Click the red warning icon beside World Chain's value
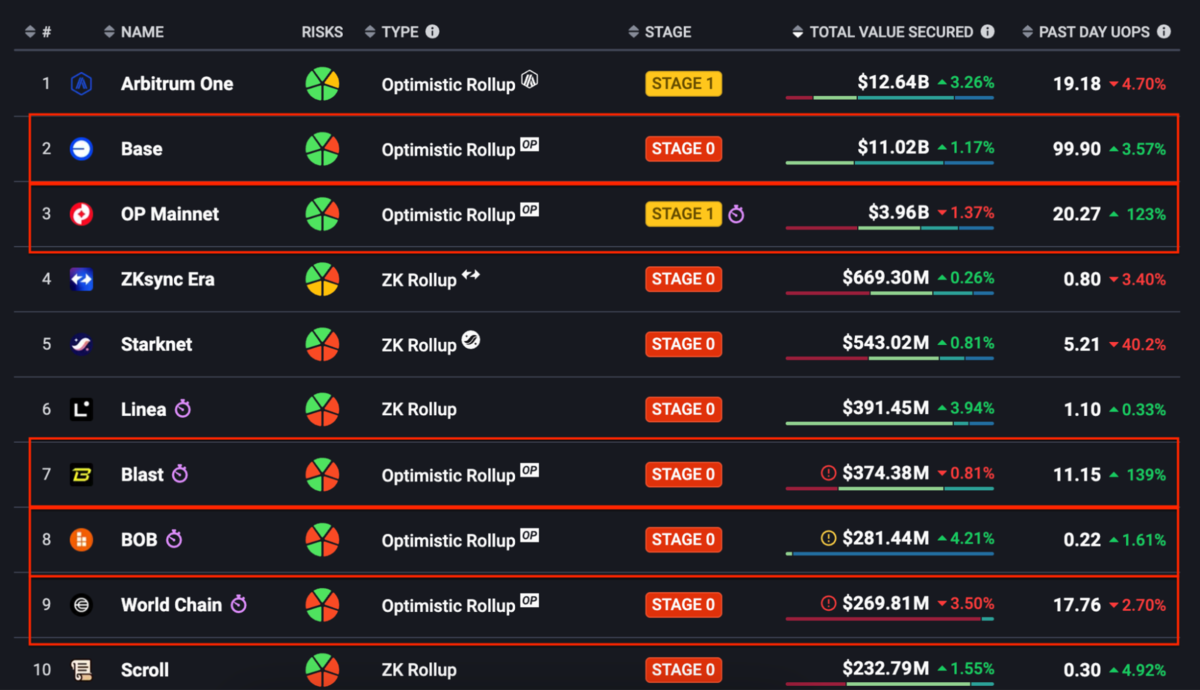 pyautogui.click(x=828, y=604)
